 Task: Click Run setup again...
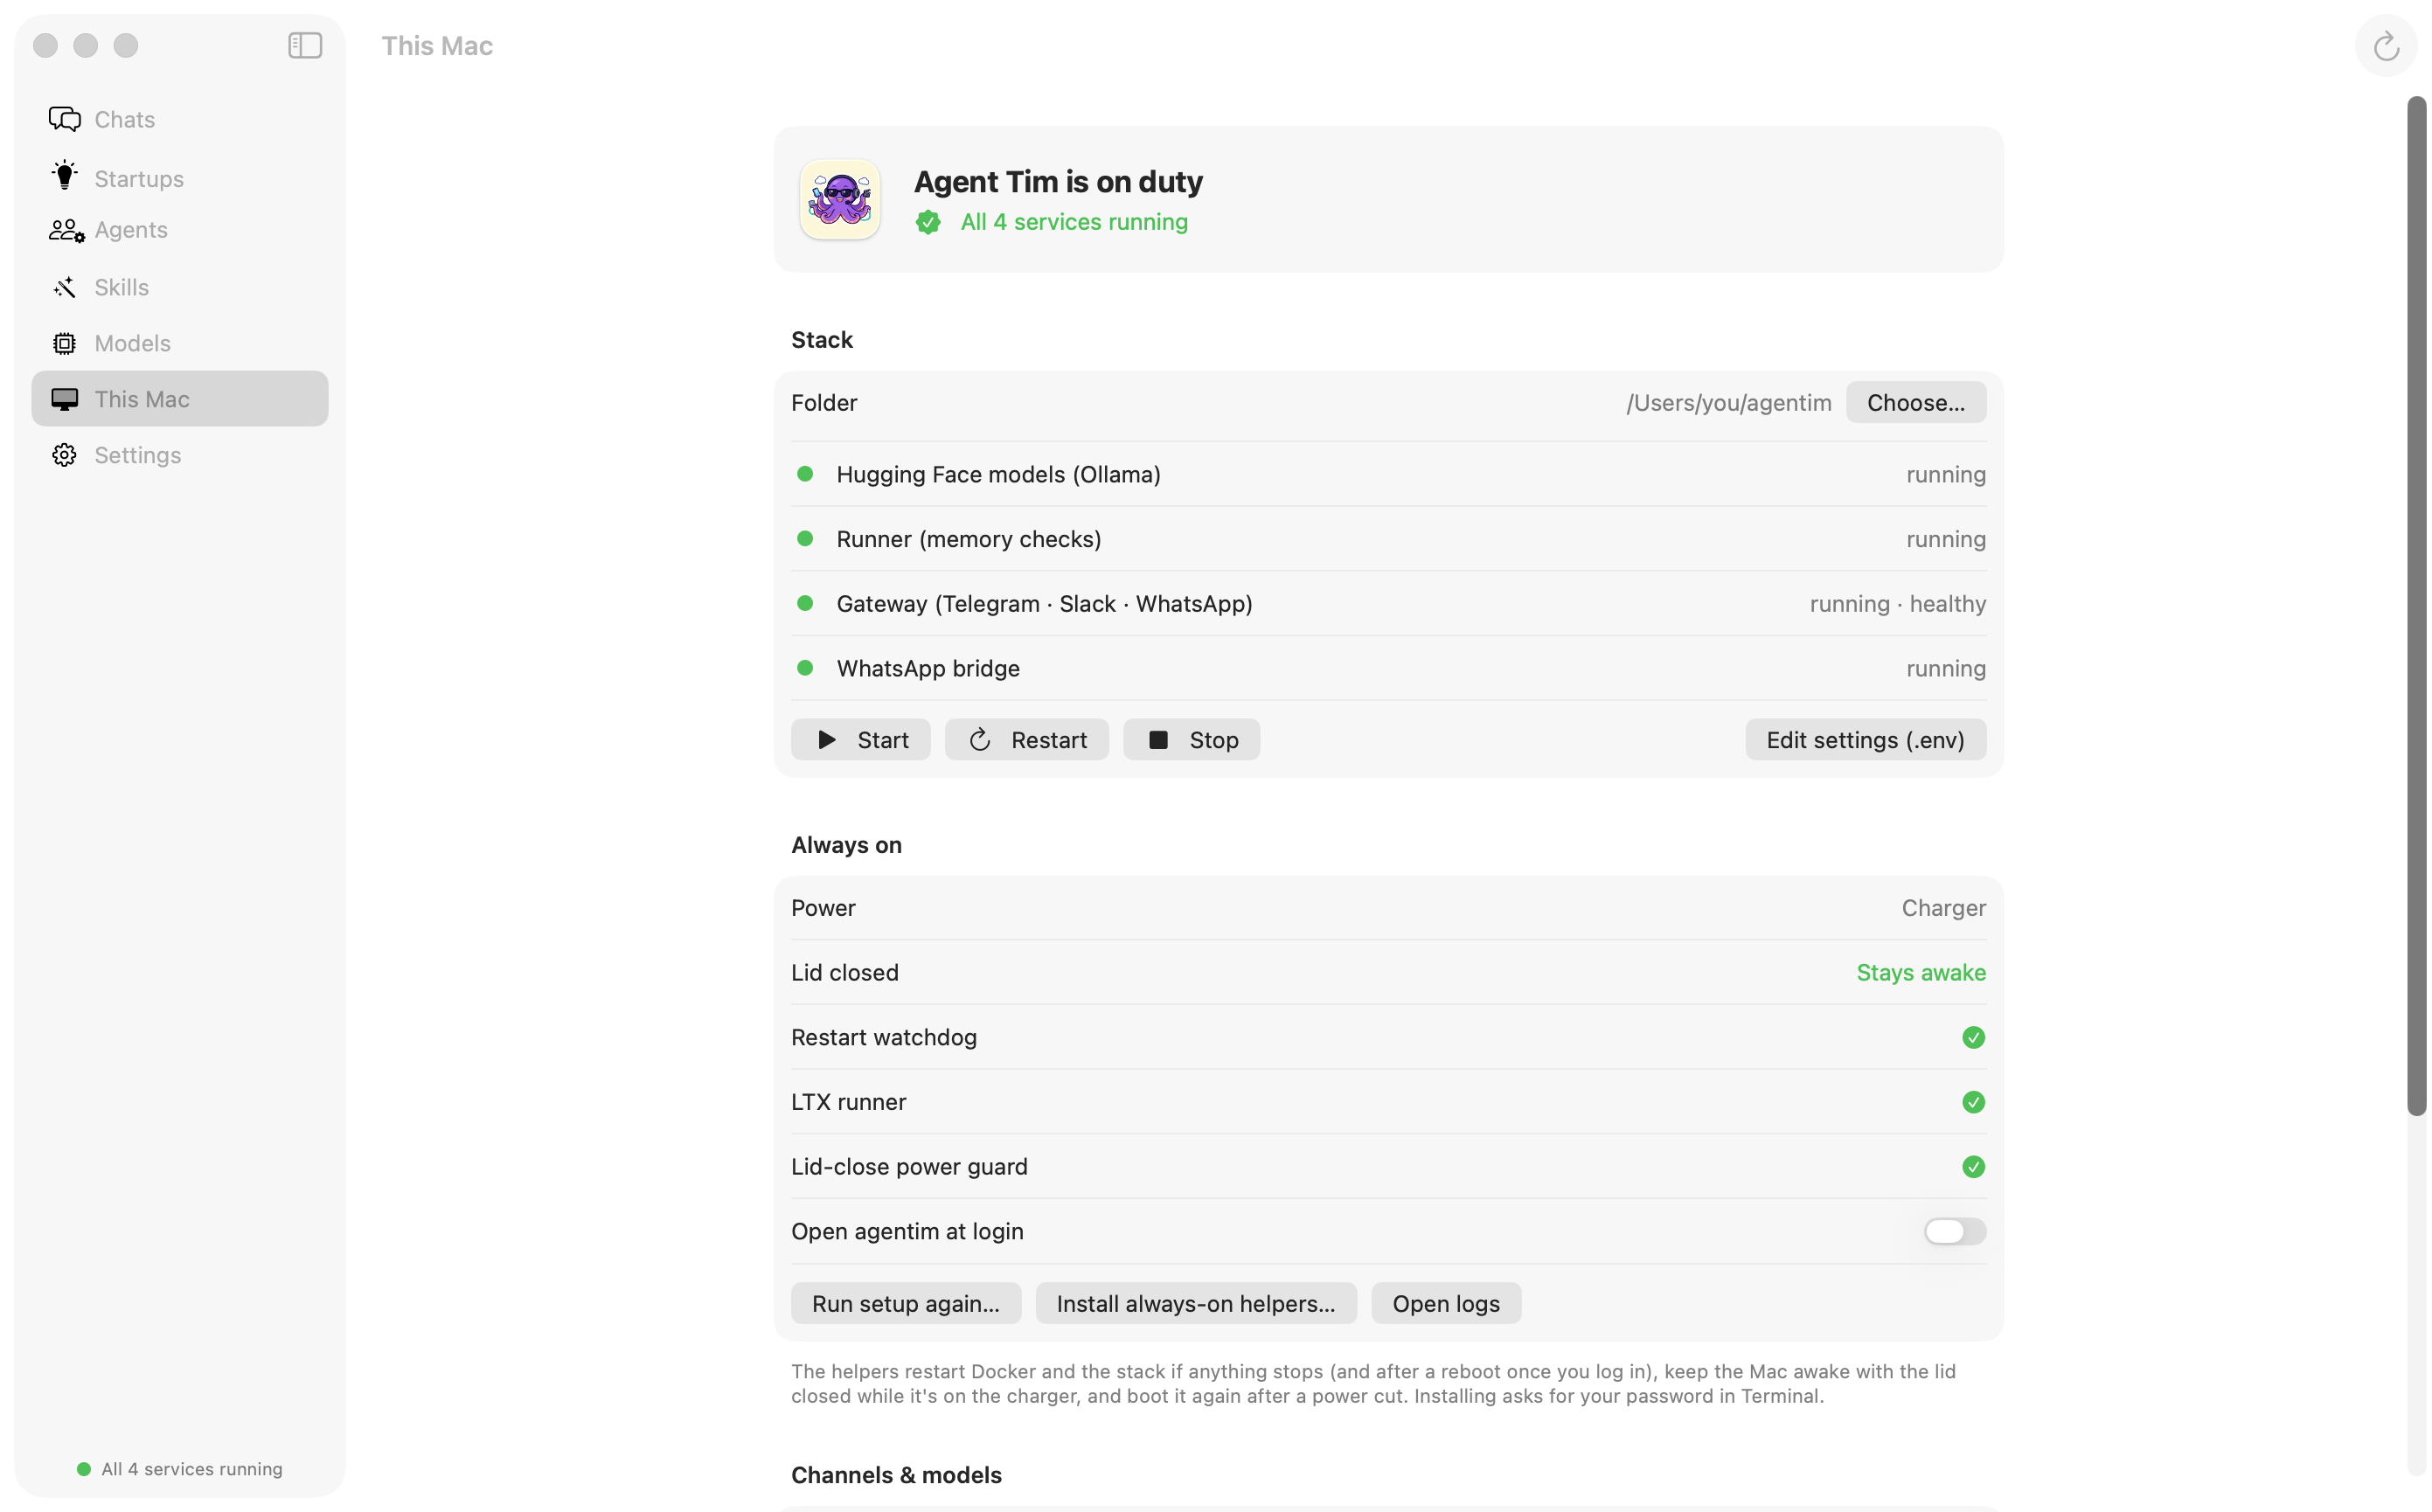pos(906,1304)
